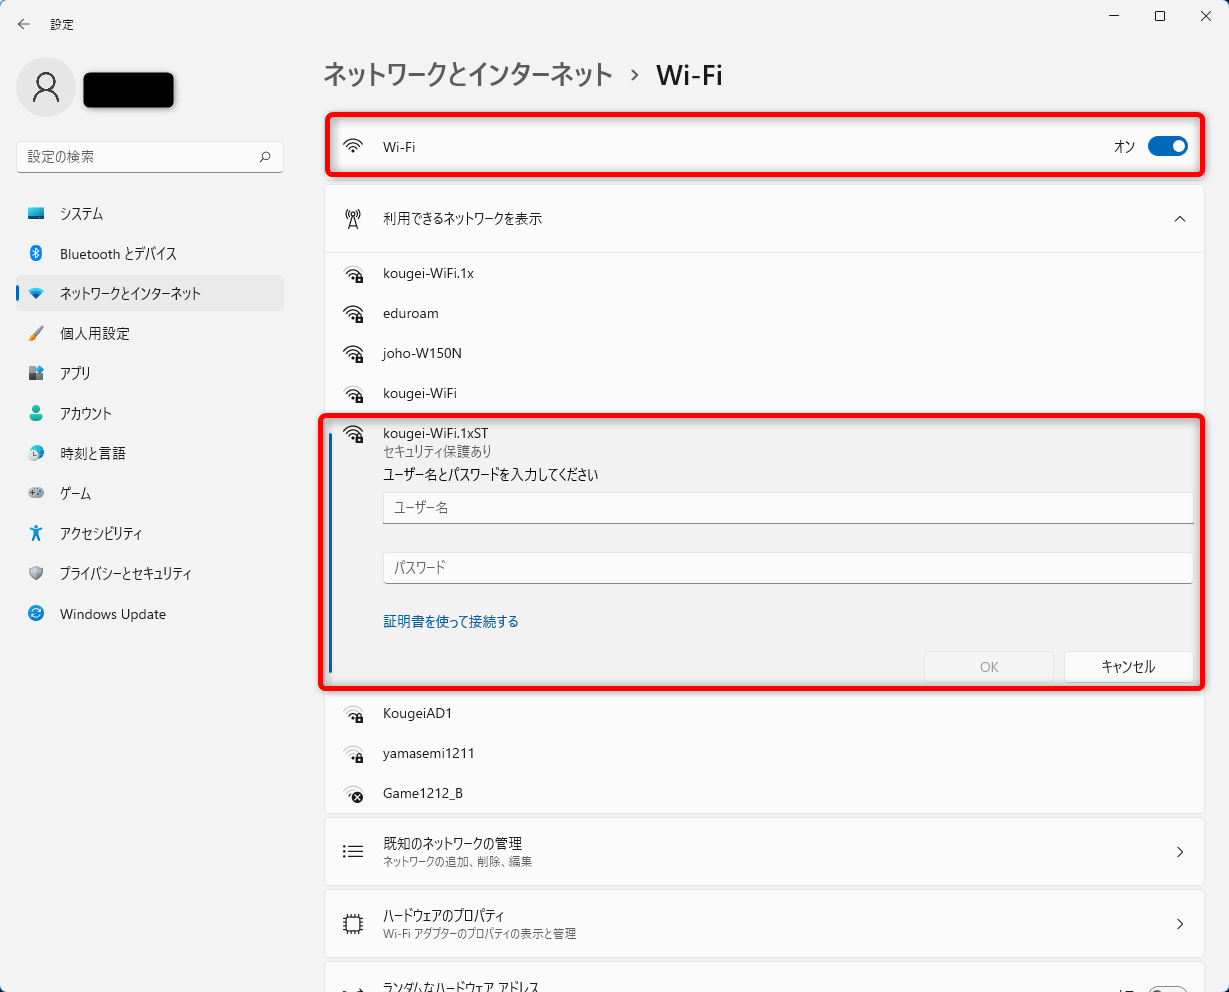The width and height of the screenshot is (1229, 992).
Task: Open アカウント settings
Action: 150,414
